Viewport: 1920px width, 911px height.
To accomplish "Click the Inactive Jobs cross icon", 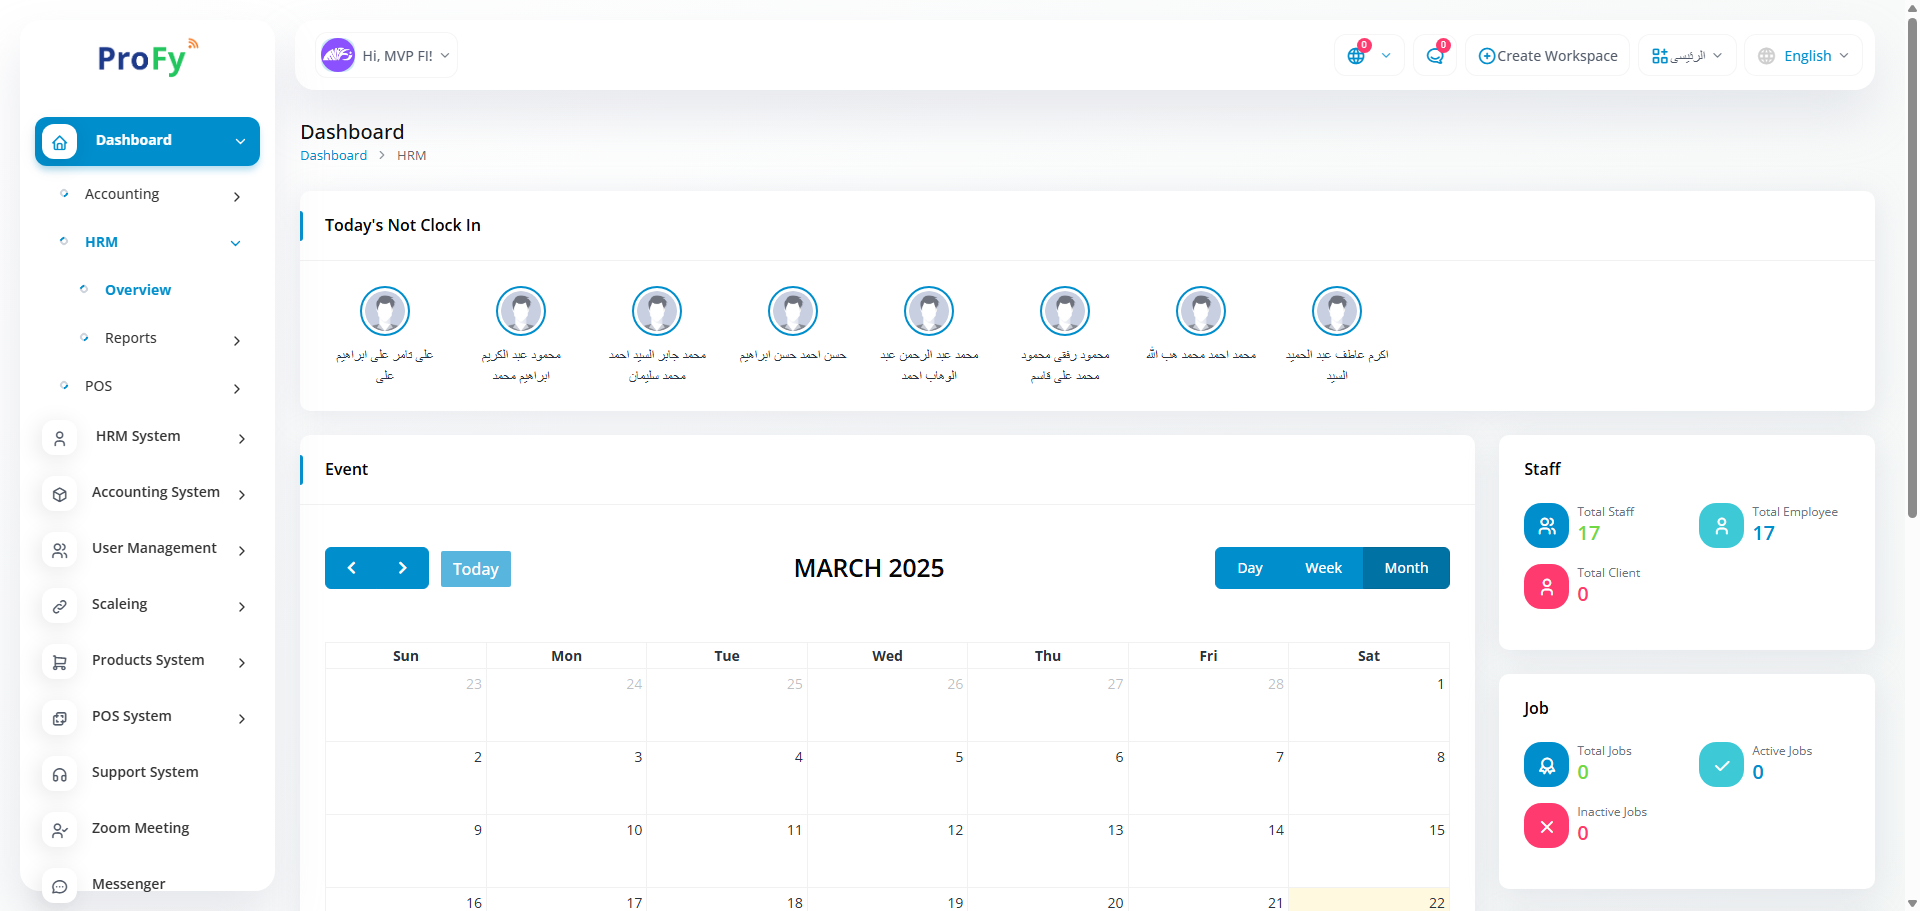I will [1546, 826].
